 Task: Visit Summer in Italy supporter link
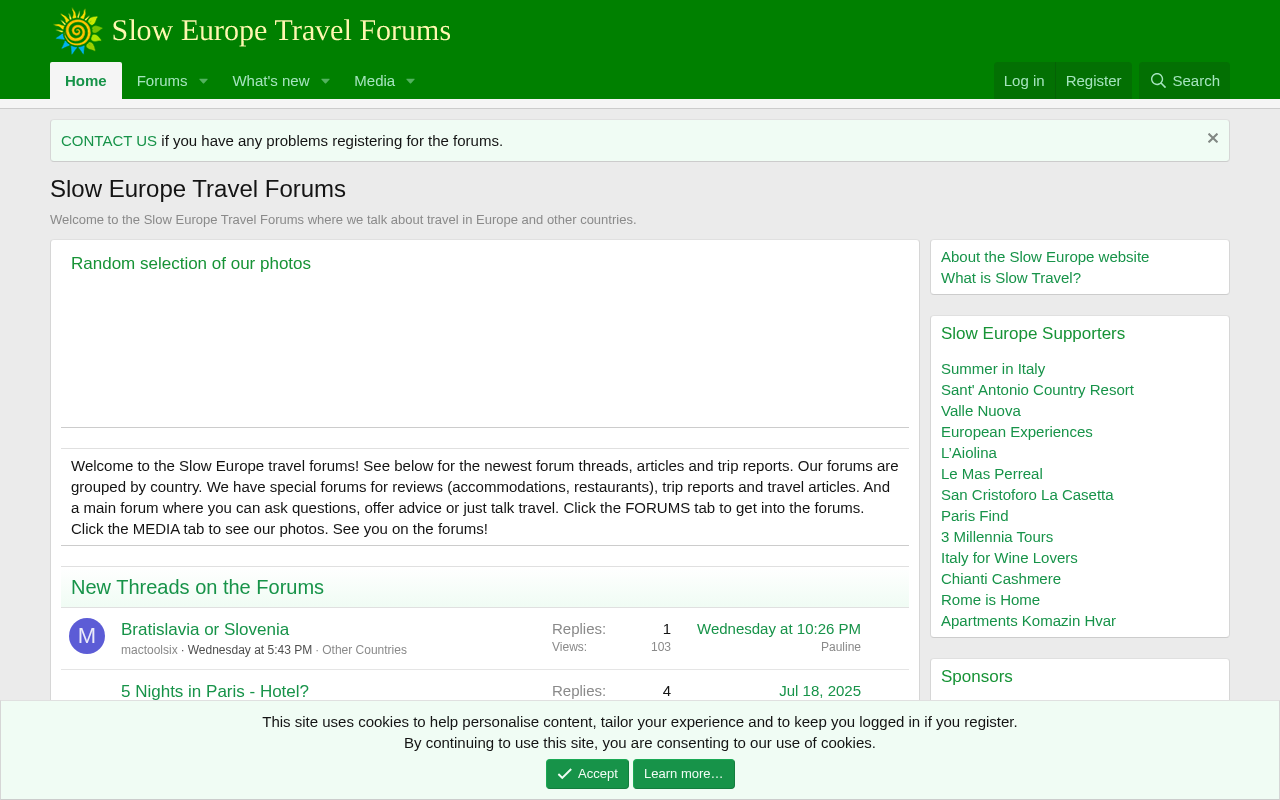point(993,369)
